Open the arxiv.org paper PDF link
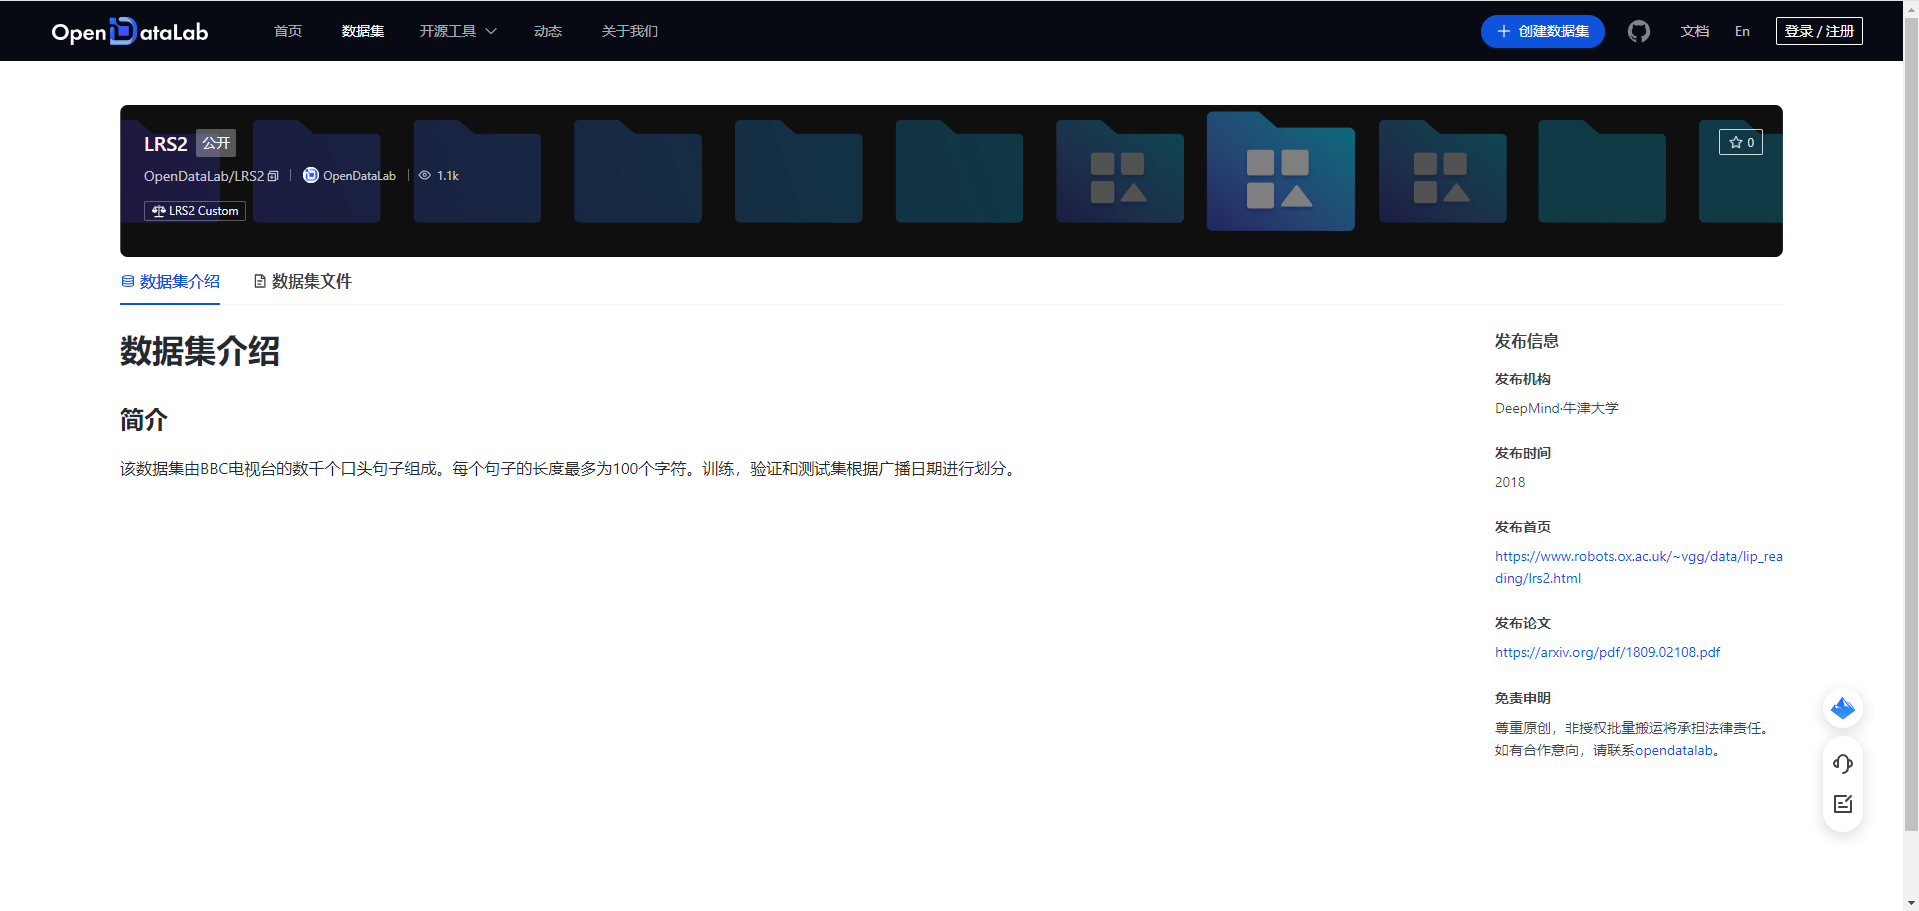The width and height of the screenshot is (1919, 911). click(x=1606, y=651)
